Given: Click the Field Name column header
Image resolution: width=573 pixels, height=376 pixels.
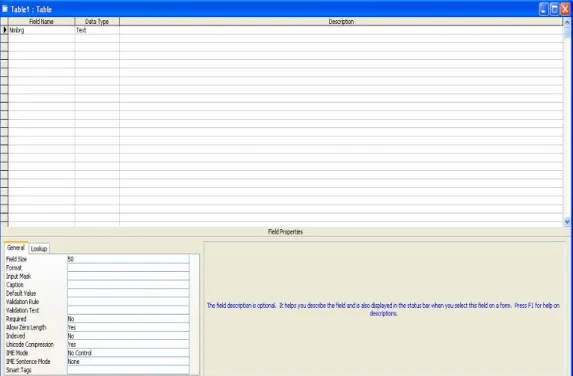Looking at the screenshot, I should pos(42,22).
